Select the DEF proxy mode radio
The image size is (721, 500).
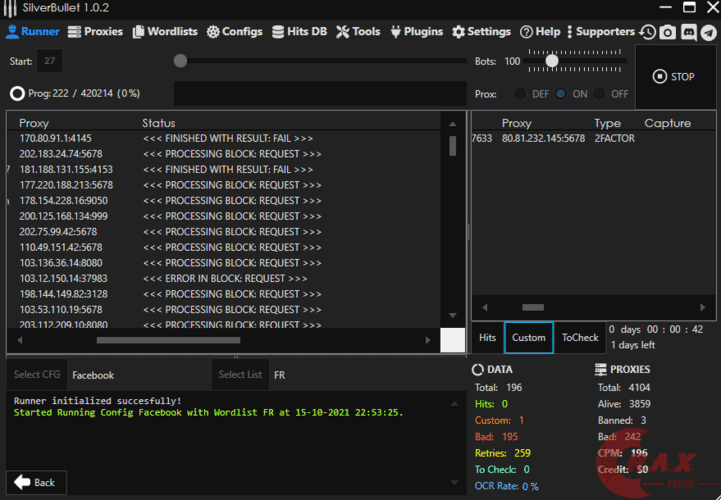click(x=519, y=94)
